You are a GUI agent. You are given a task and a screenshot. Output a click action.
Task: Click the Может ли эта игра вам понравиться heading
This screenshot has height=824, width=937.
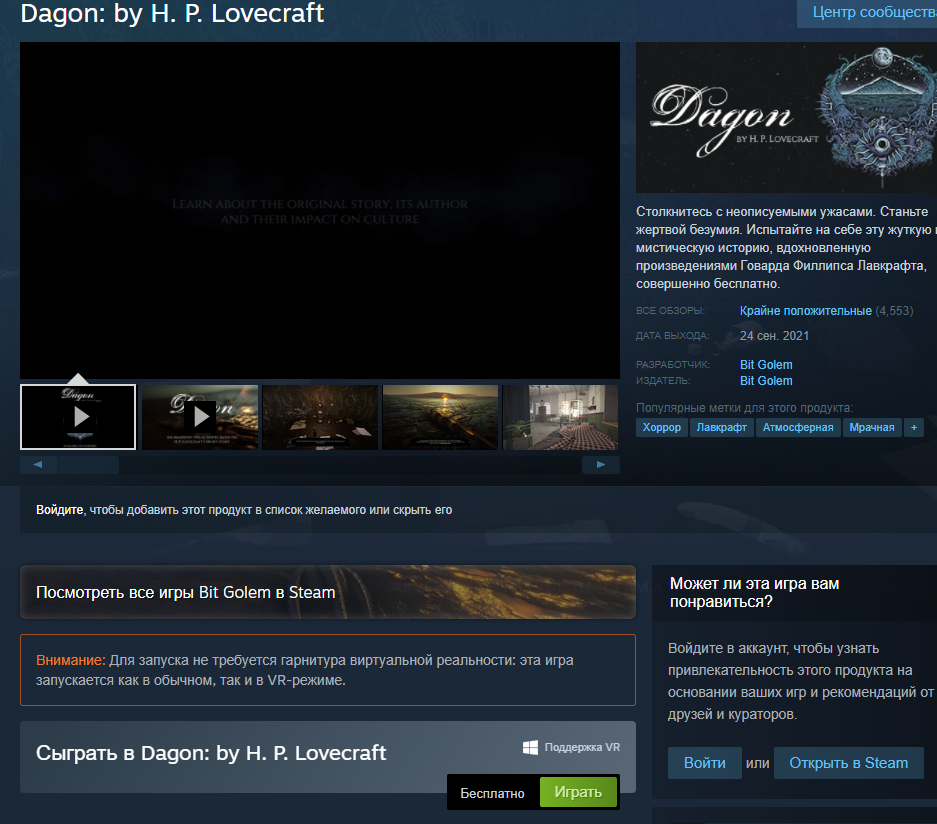(x=754, y=592)
